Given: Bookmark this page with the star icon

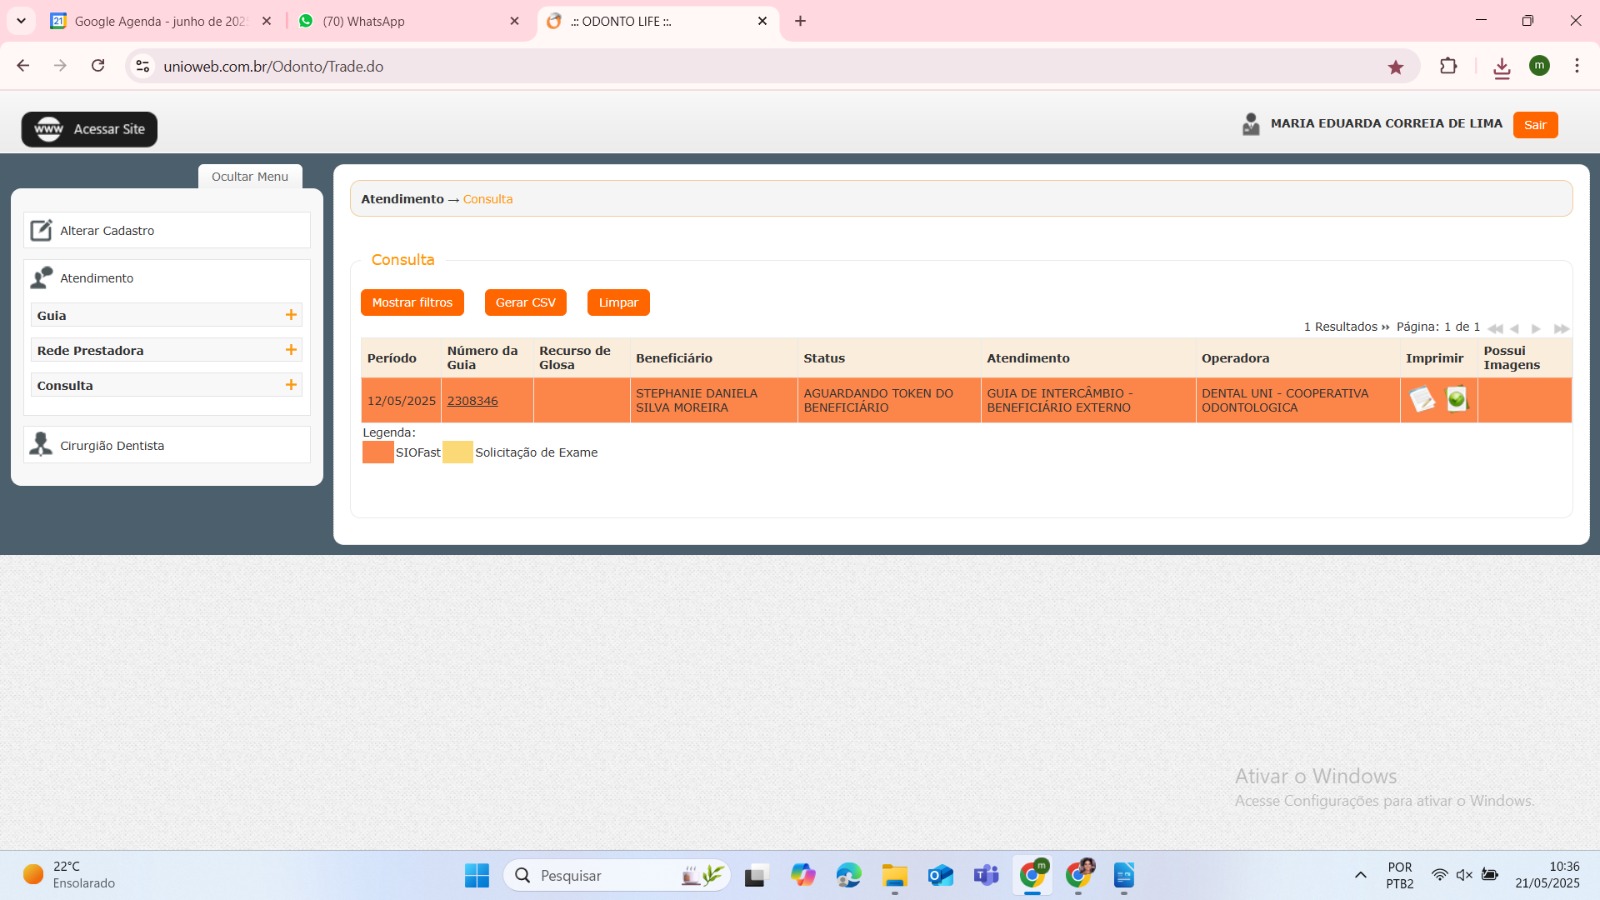Looking at the screenshot, I should click(1396, 67).
